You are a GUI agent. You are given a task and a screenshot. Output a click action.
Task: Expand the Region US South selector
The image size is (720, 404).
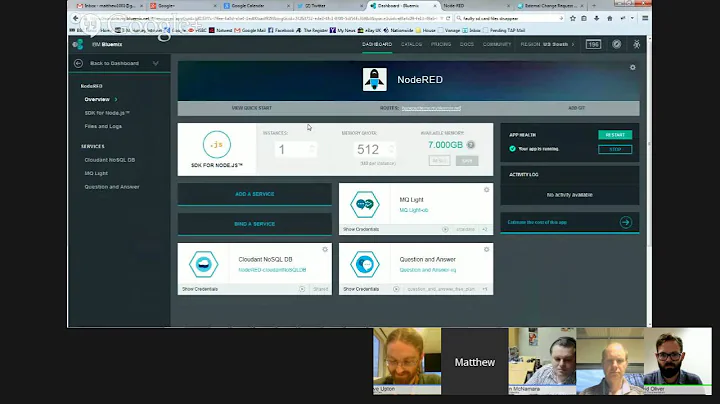point(547,45)
